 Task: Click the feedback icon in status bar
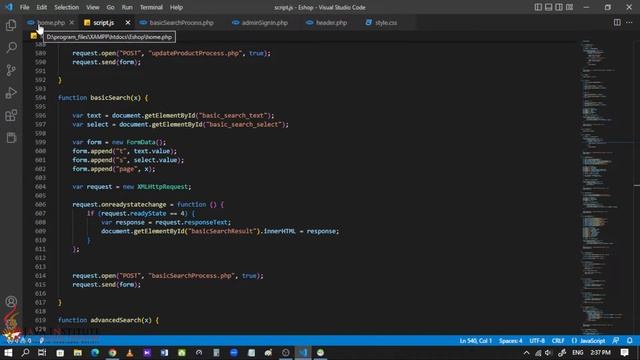pos(616,340)
